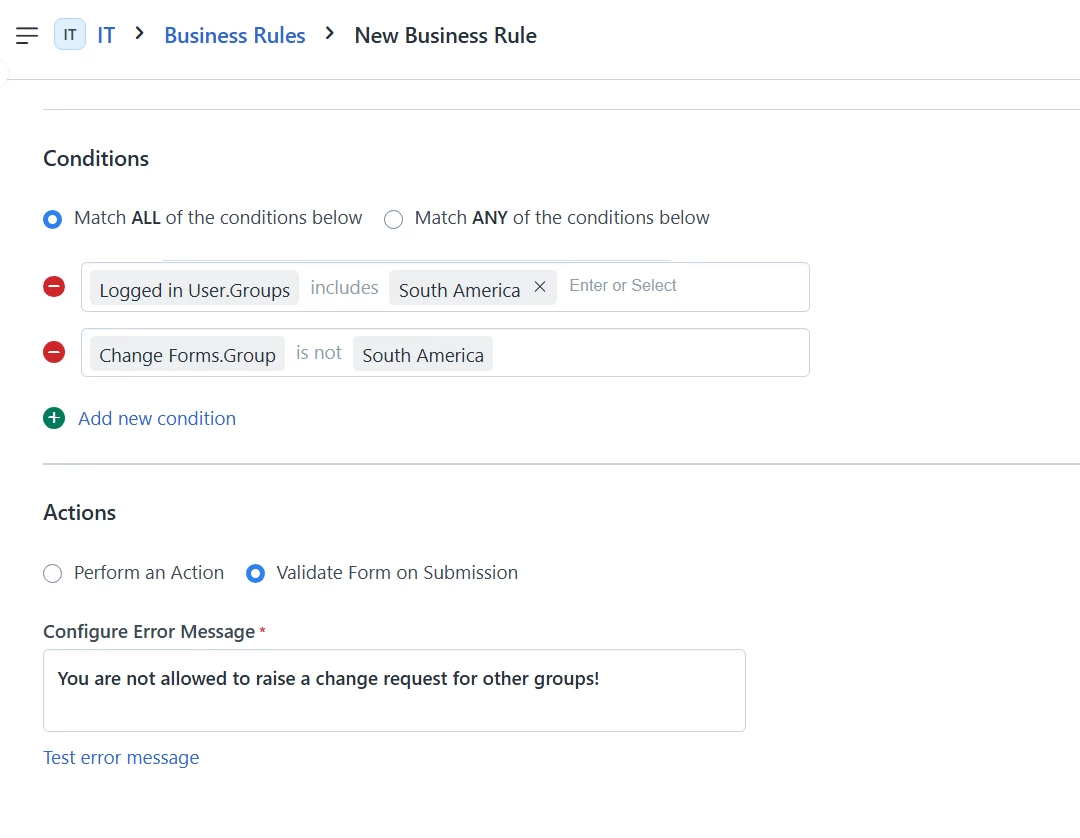The image size is (1080, 838).
Task: Open the hamburger navigation menu
Action: tap(27, 36)
